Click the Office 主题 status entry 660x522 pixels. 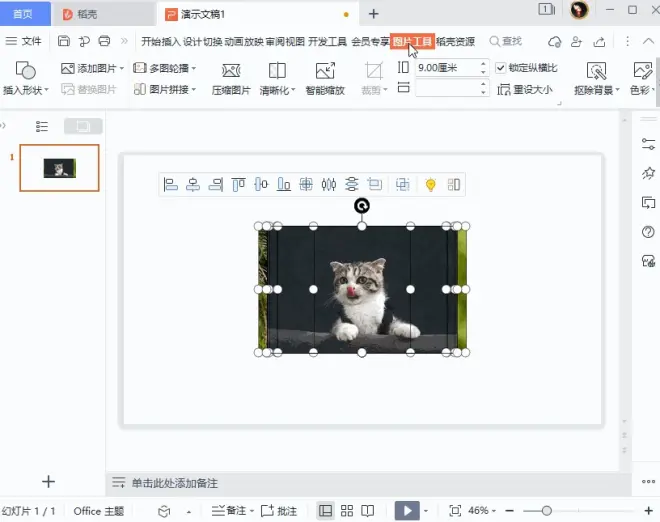pyautogui.click(x=98, y=511)
